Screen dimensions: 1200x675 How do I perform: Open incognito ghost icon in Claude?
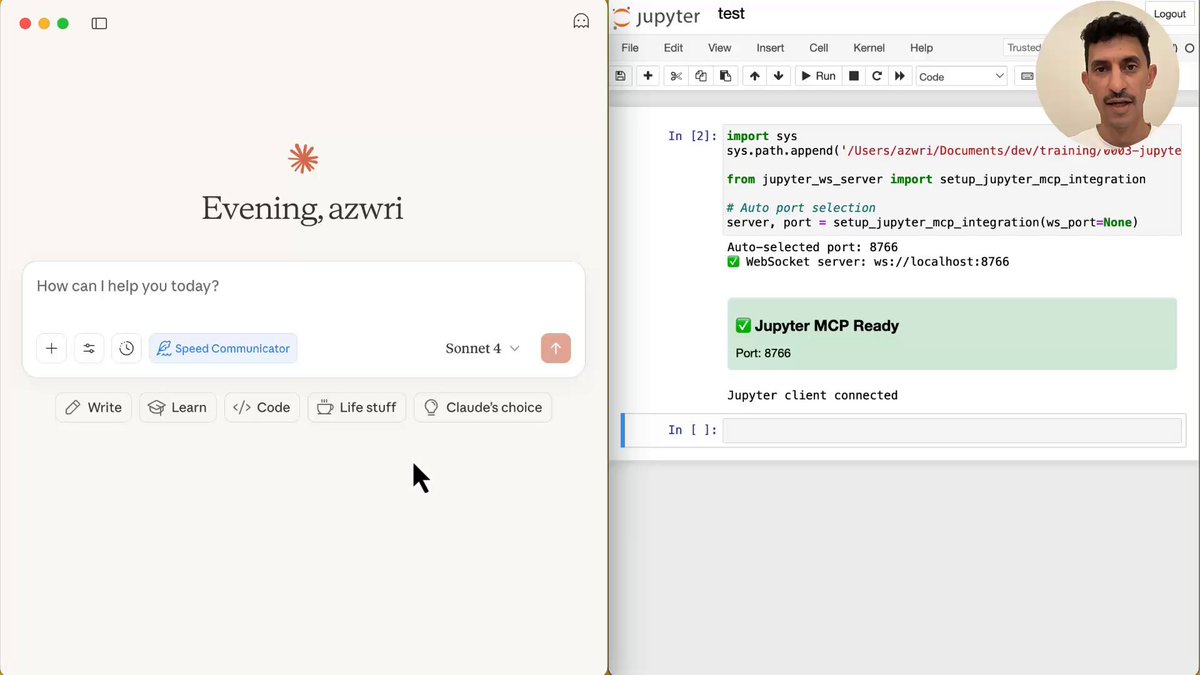pos(581,22)
